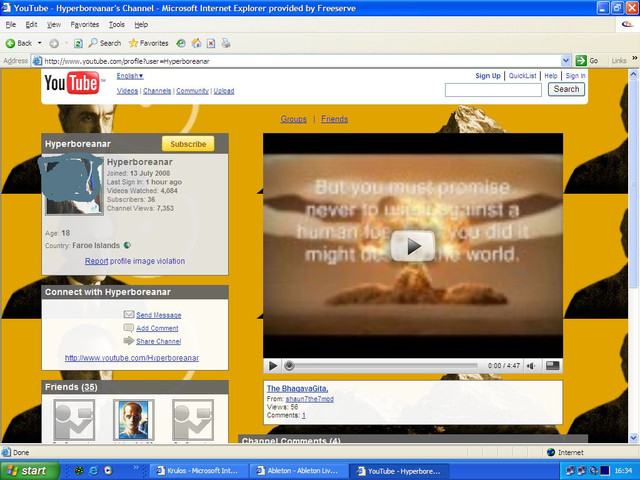Open the Groups link
Viewport: 640px width, 480px height.
click(293, 119)
